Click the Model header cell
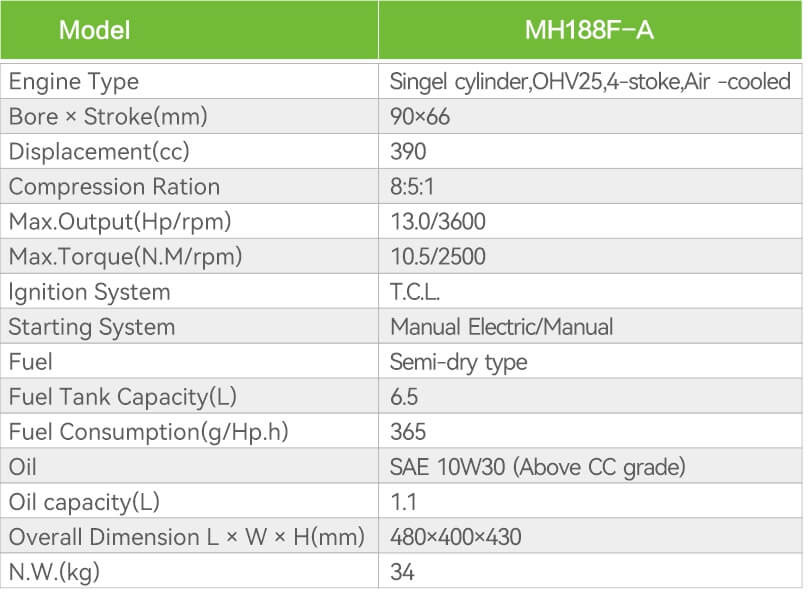The width and height of the screenshot is (808, 595). click(189, 30)
